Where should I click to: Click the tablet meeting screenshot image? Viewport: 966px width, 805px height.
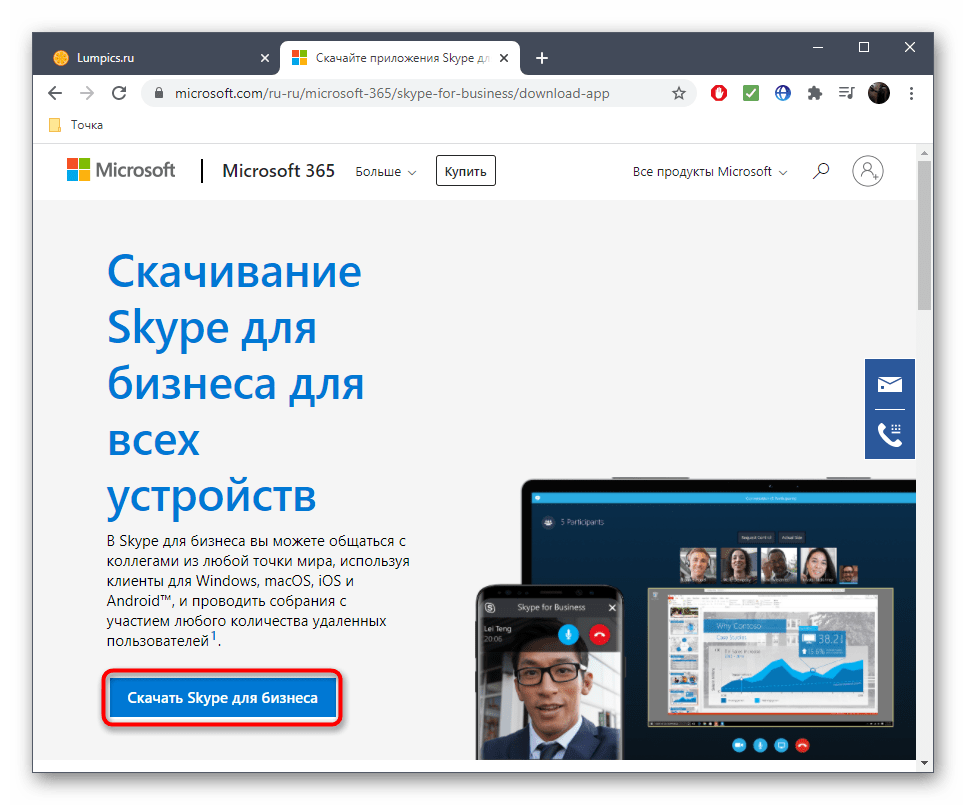point(718,619)
